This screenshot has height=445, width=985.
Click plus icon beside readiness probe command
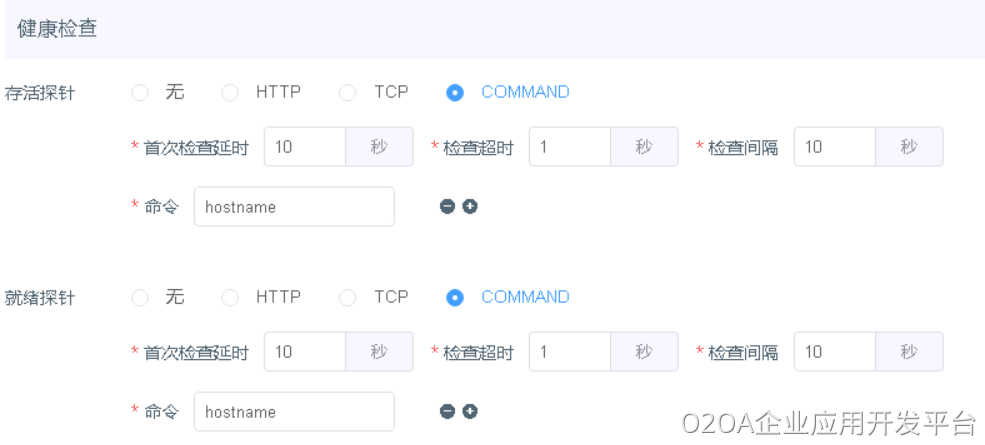click(470, 411)
